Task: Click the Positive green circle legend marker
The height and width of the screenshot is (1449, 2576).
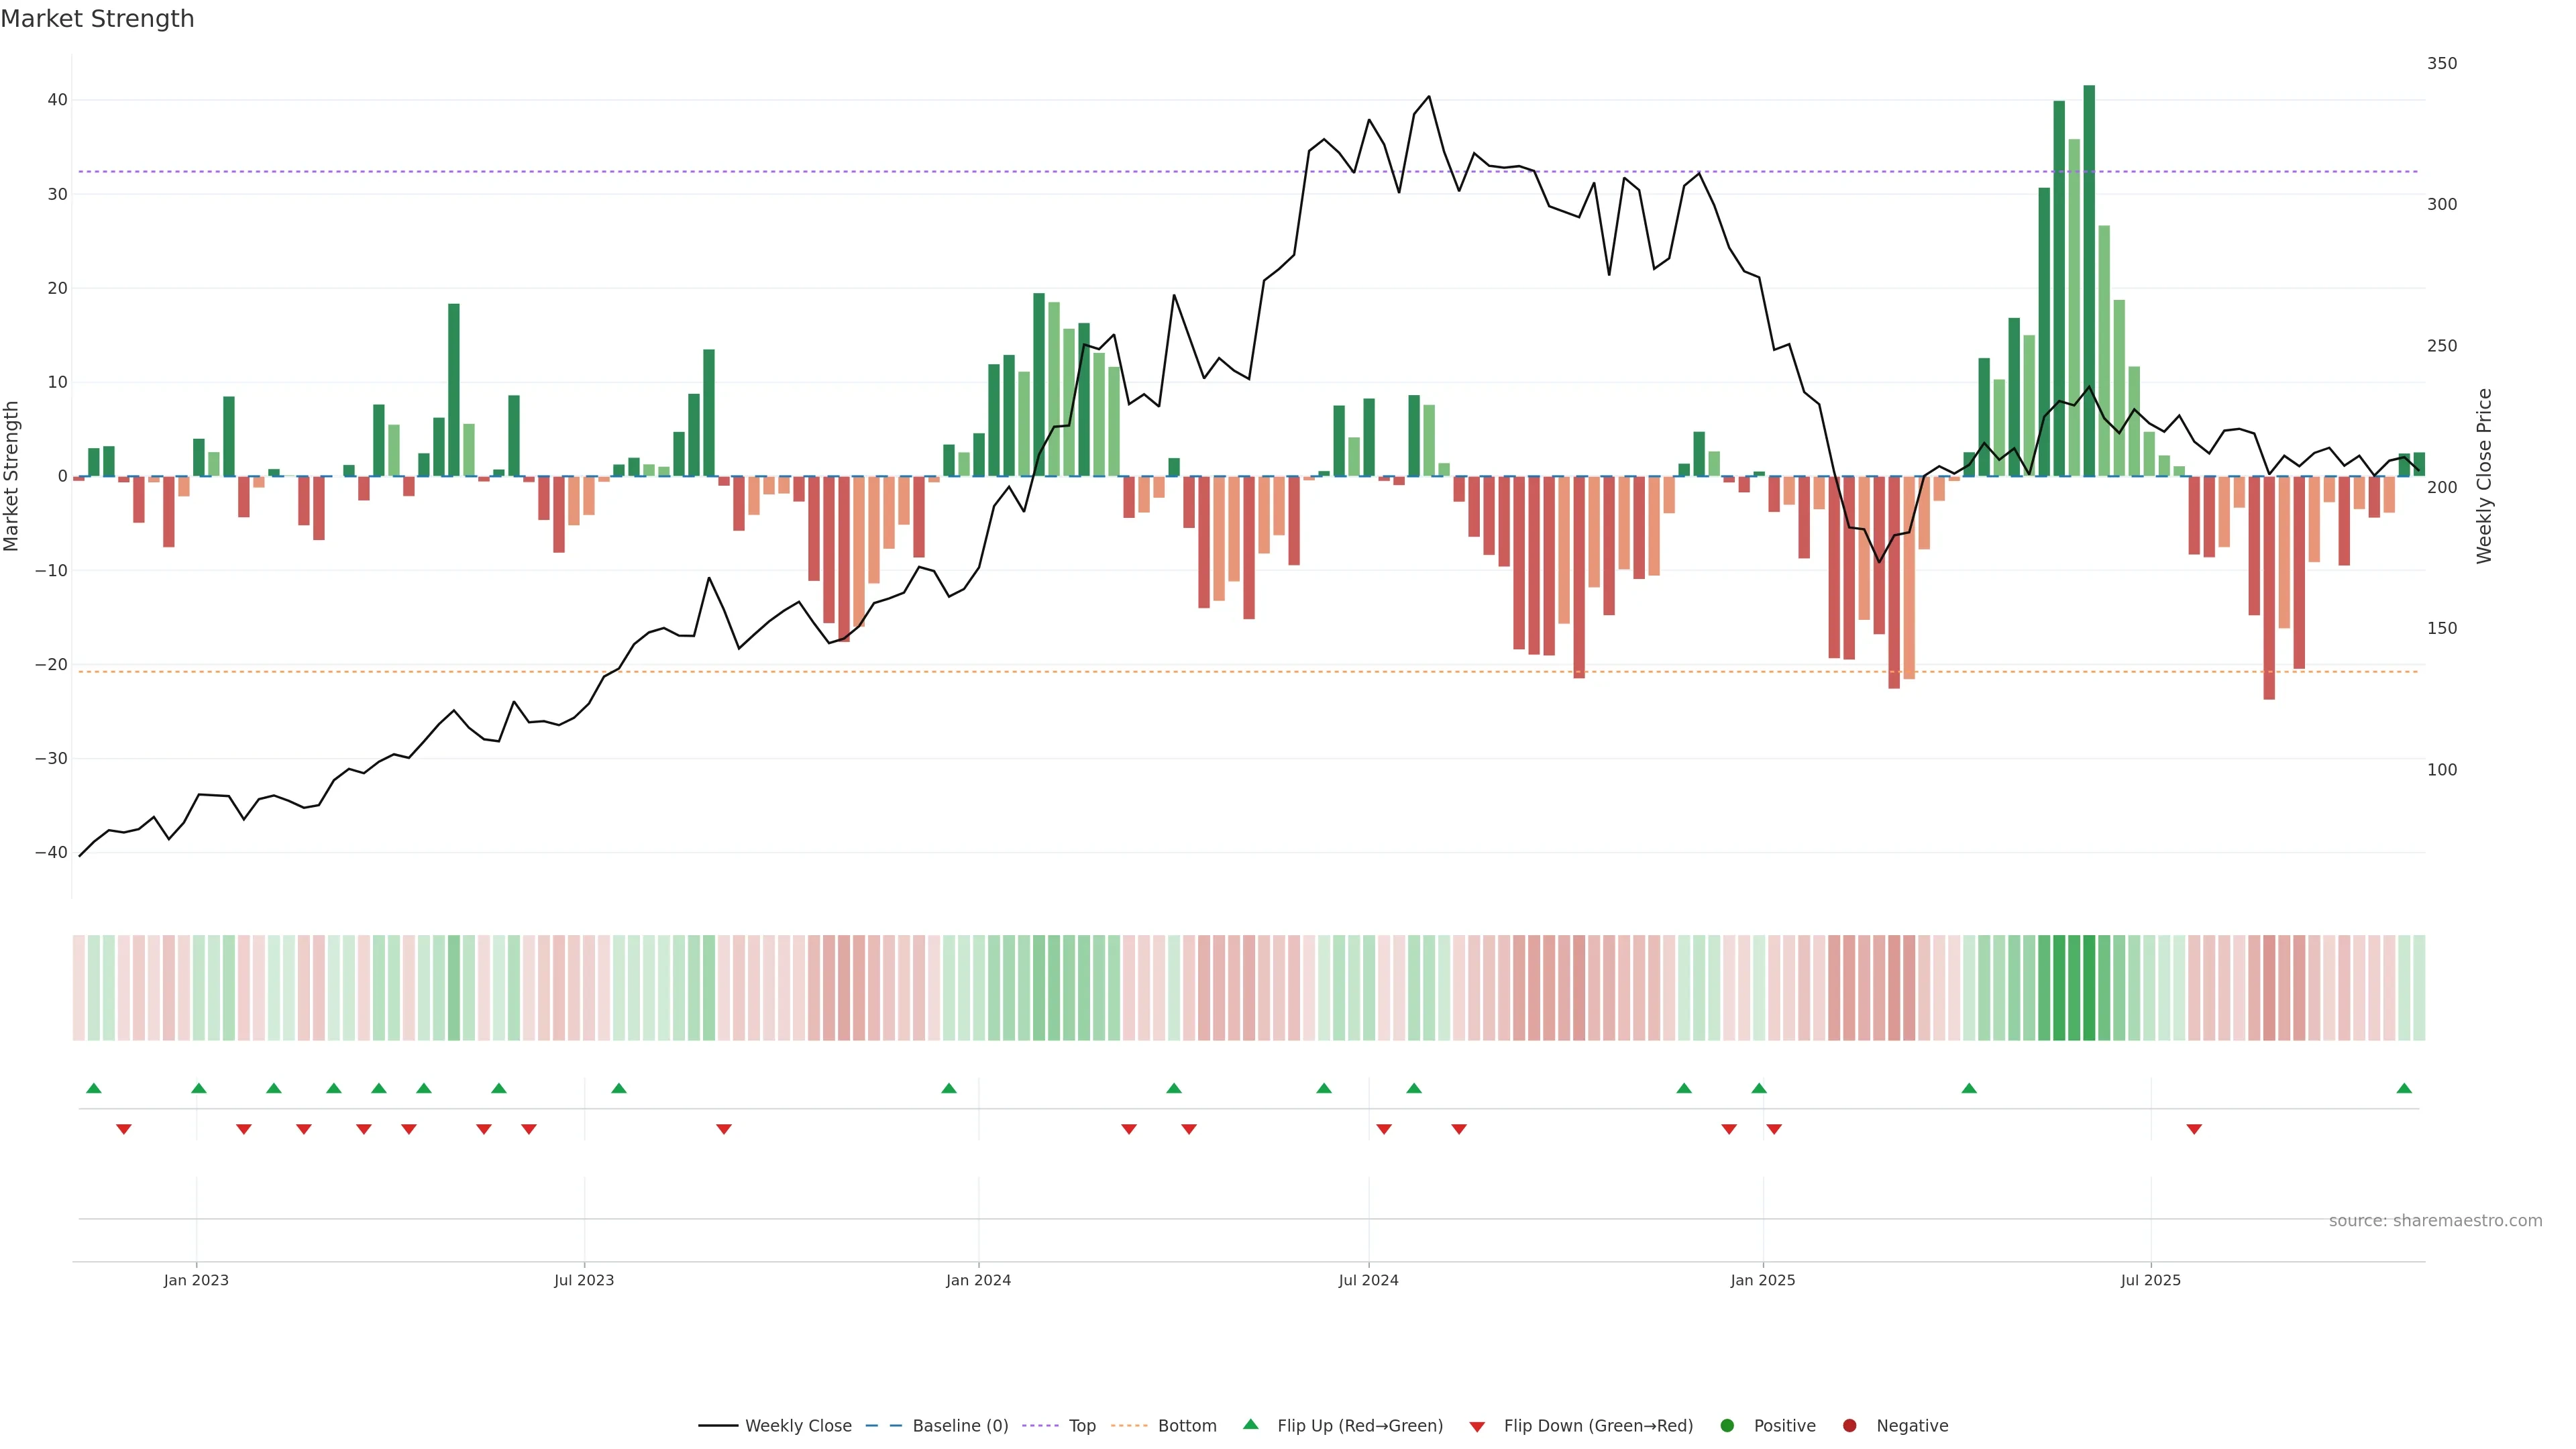Action: point(1727,1425)
